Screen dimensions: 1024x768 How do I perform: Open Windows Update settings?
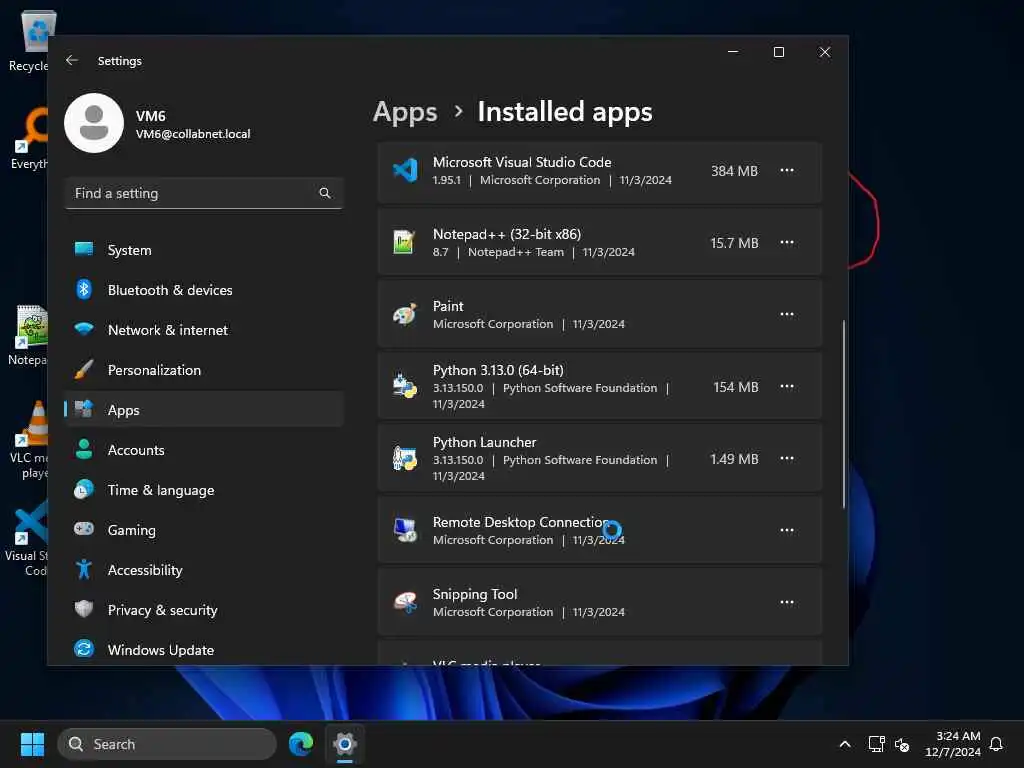click(x=204, y=649)
